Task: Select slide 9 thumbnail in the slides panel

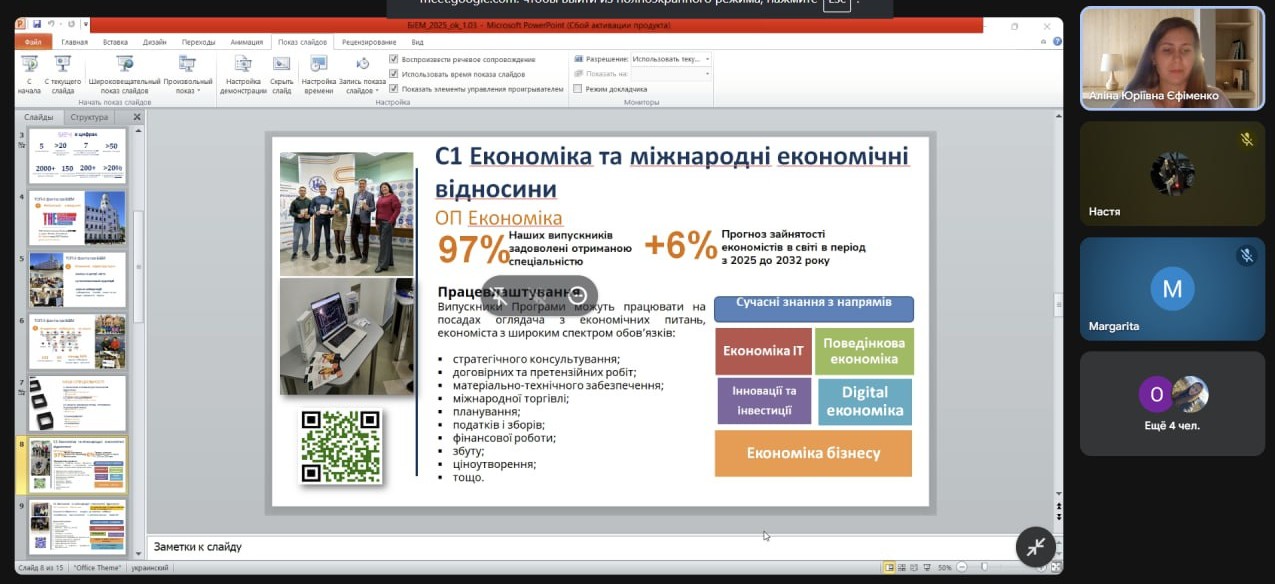Action: [78, 527]
